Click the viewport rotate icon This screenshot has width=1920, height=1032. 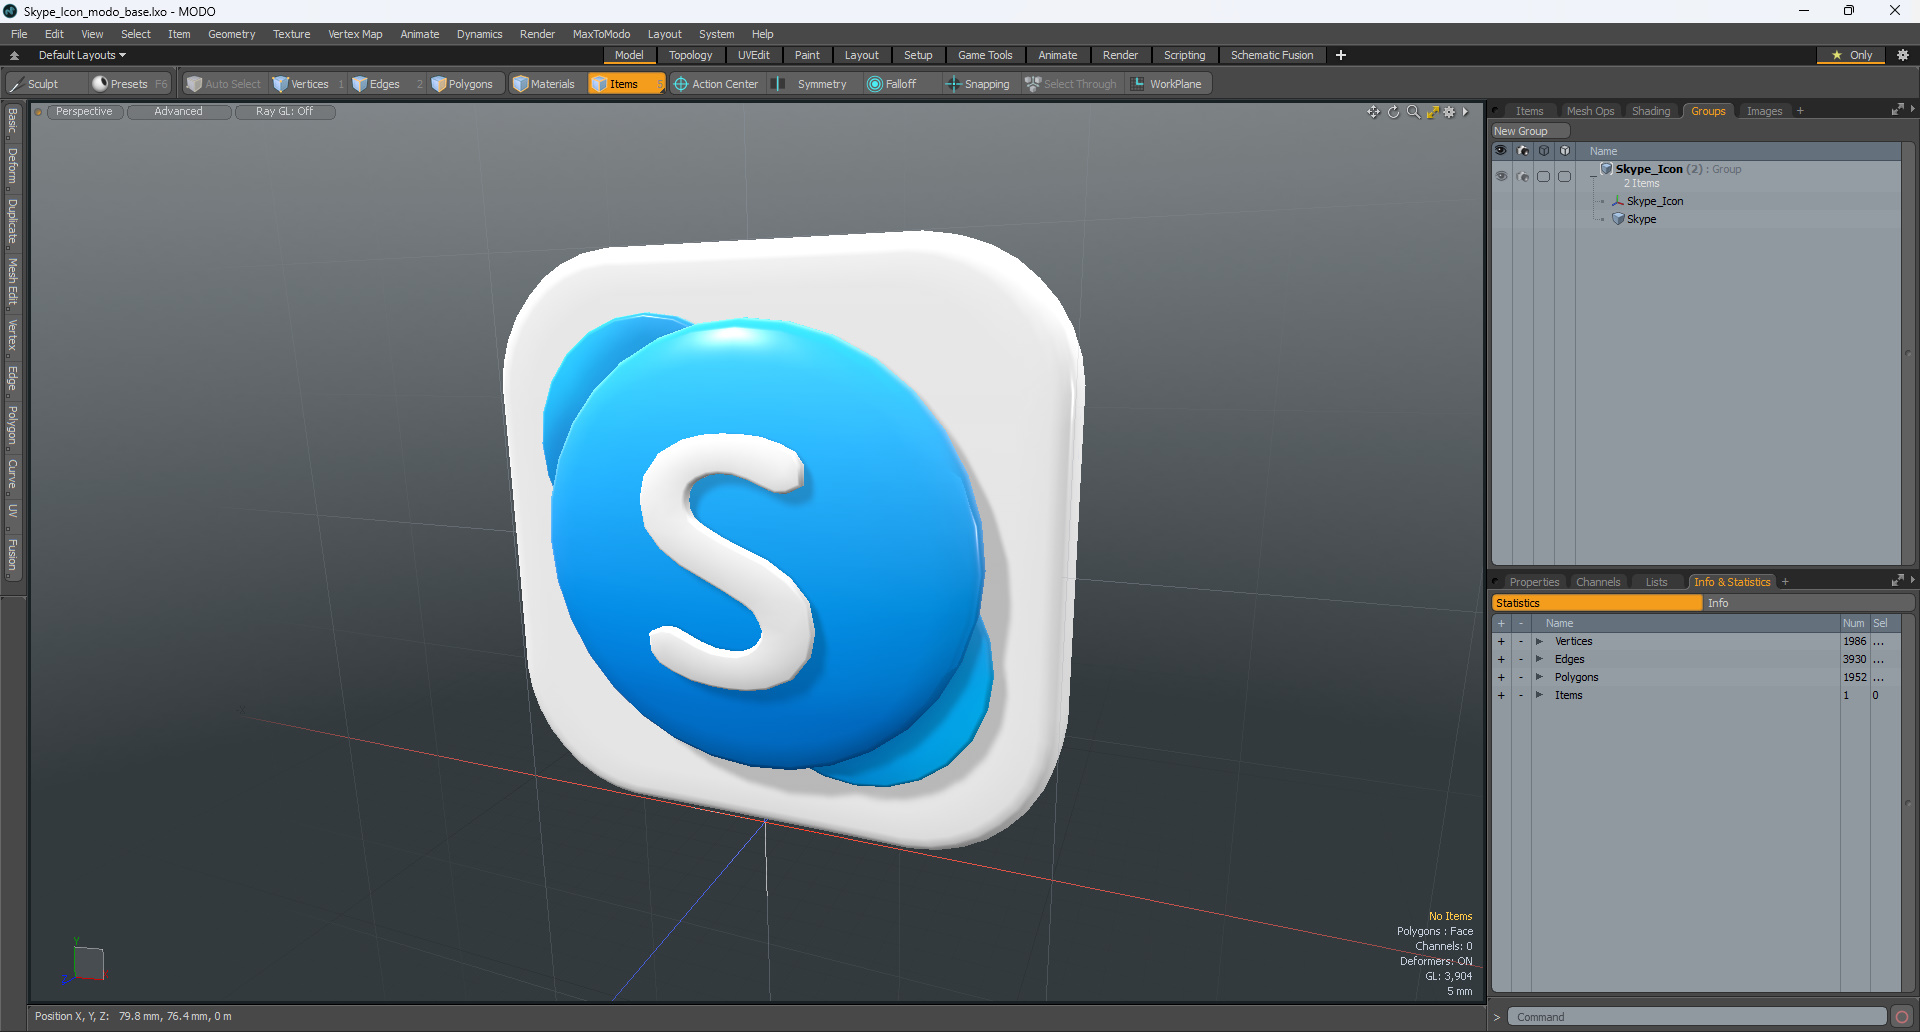pyautogui.click(x=1393, y=112)
